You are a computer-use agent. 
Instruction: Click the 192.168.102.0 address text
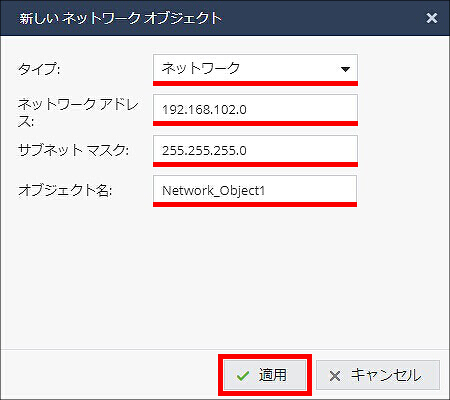click(204, 109)
